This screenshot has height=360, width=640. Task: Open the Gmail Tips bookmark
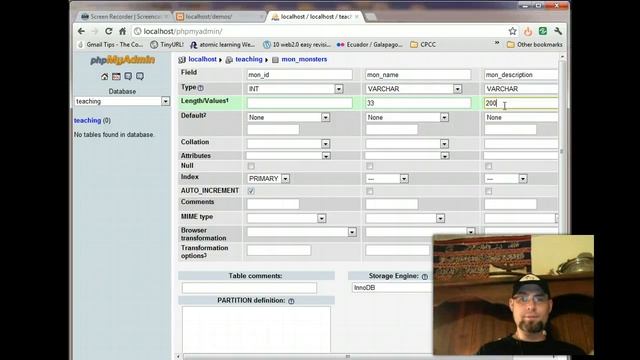click(x=111, y=44)
